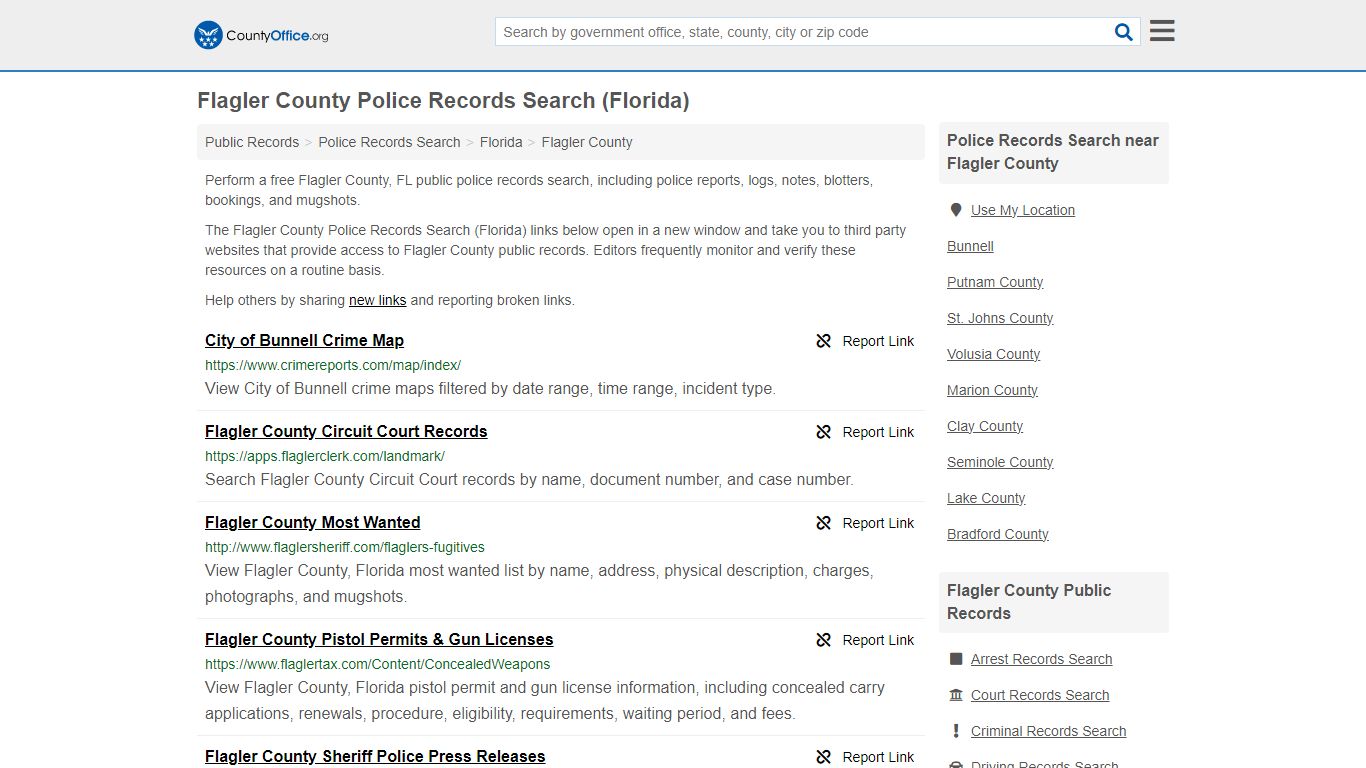
Task: Open Marion County link
Action: click(992, 390)
